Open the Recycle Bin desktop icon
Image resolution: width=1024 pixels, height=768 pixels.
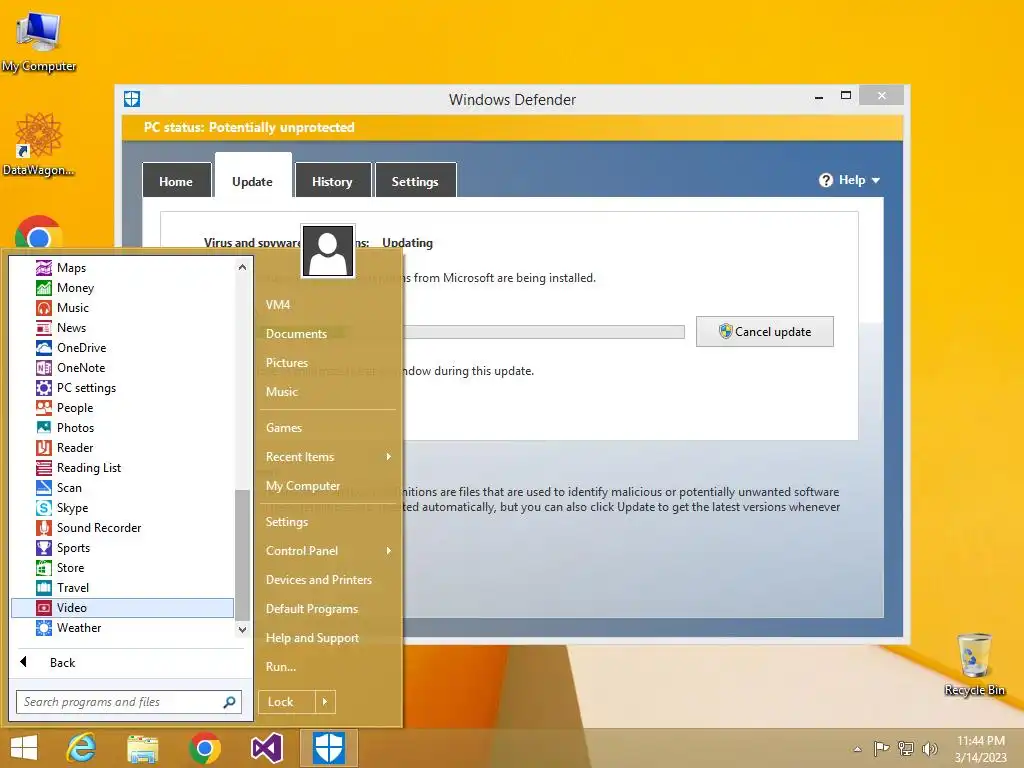[x=974, y=665]
